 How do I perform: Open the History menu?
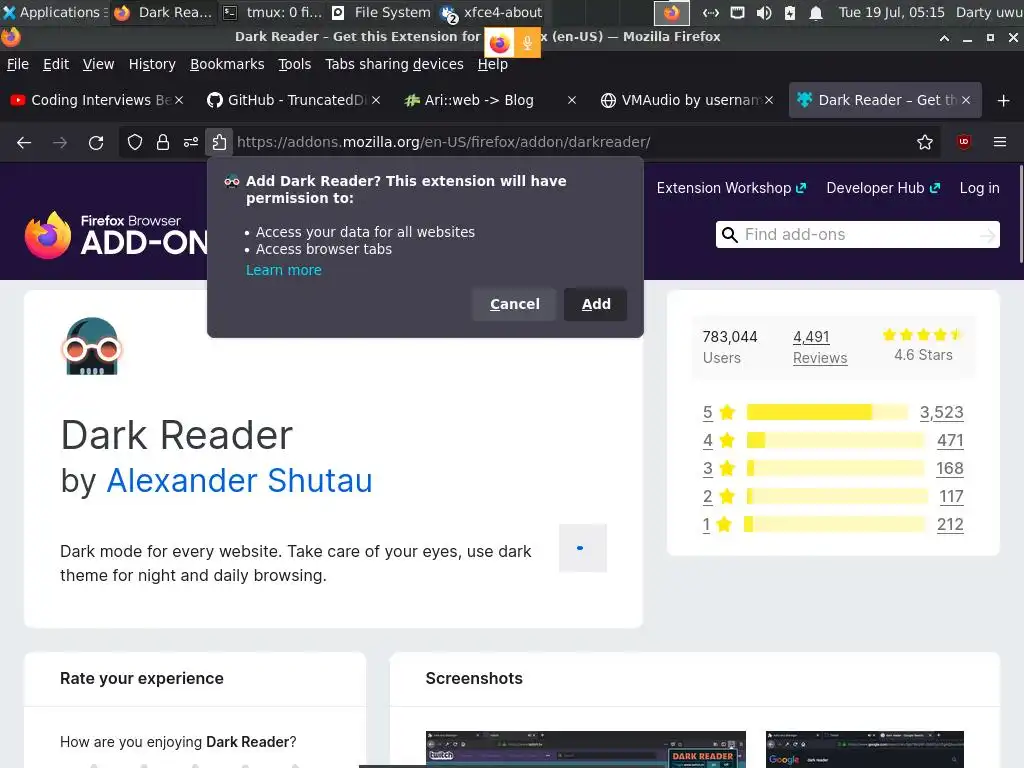(152, 64)
